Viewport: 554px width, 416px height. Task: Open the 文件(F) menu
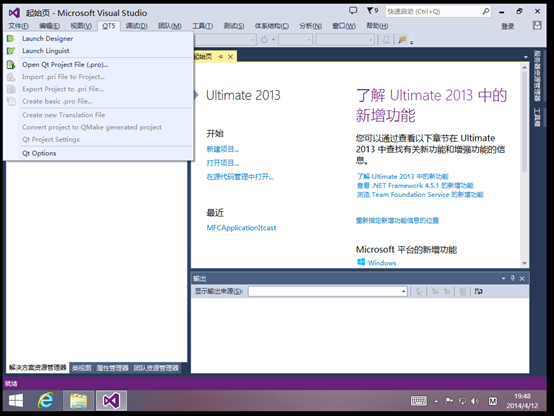[x=18, y=26]
